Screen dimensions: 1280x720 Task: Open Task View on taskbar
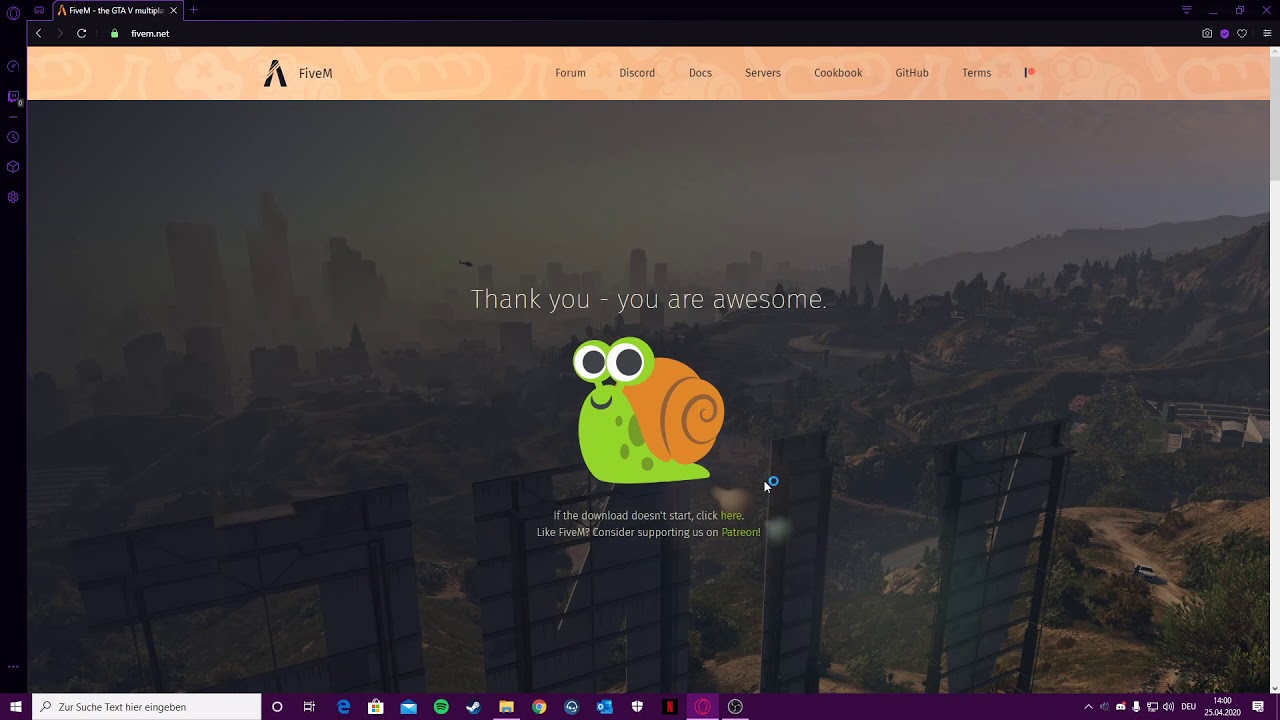[309, 707]
